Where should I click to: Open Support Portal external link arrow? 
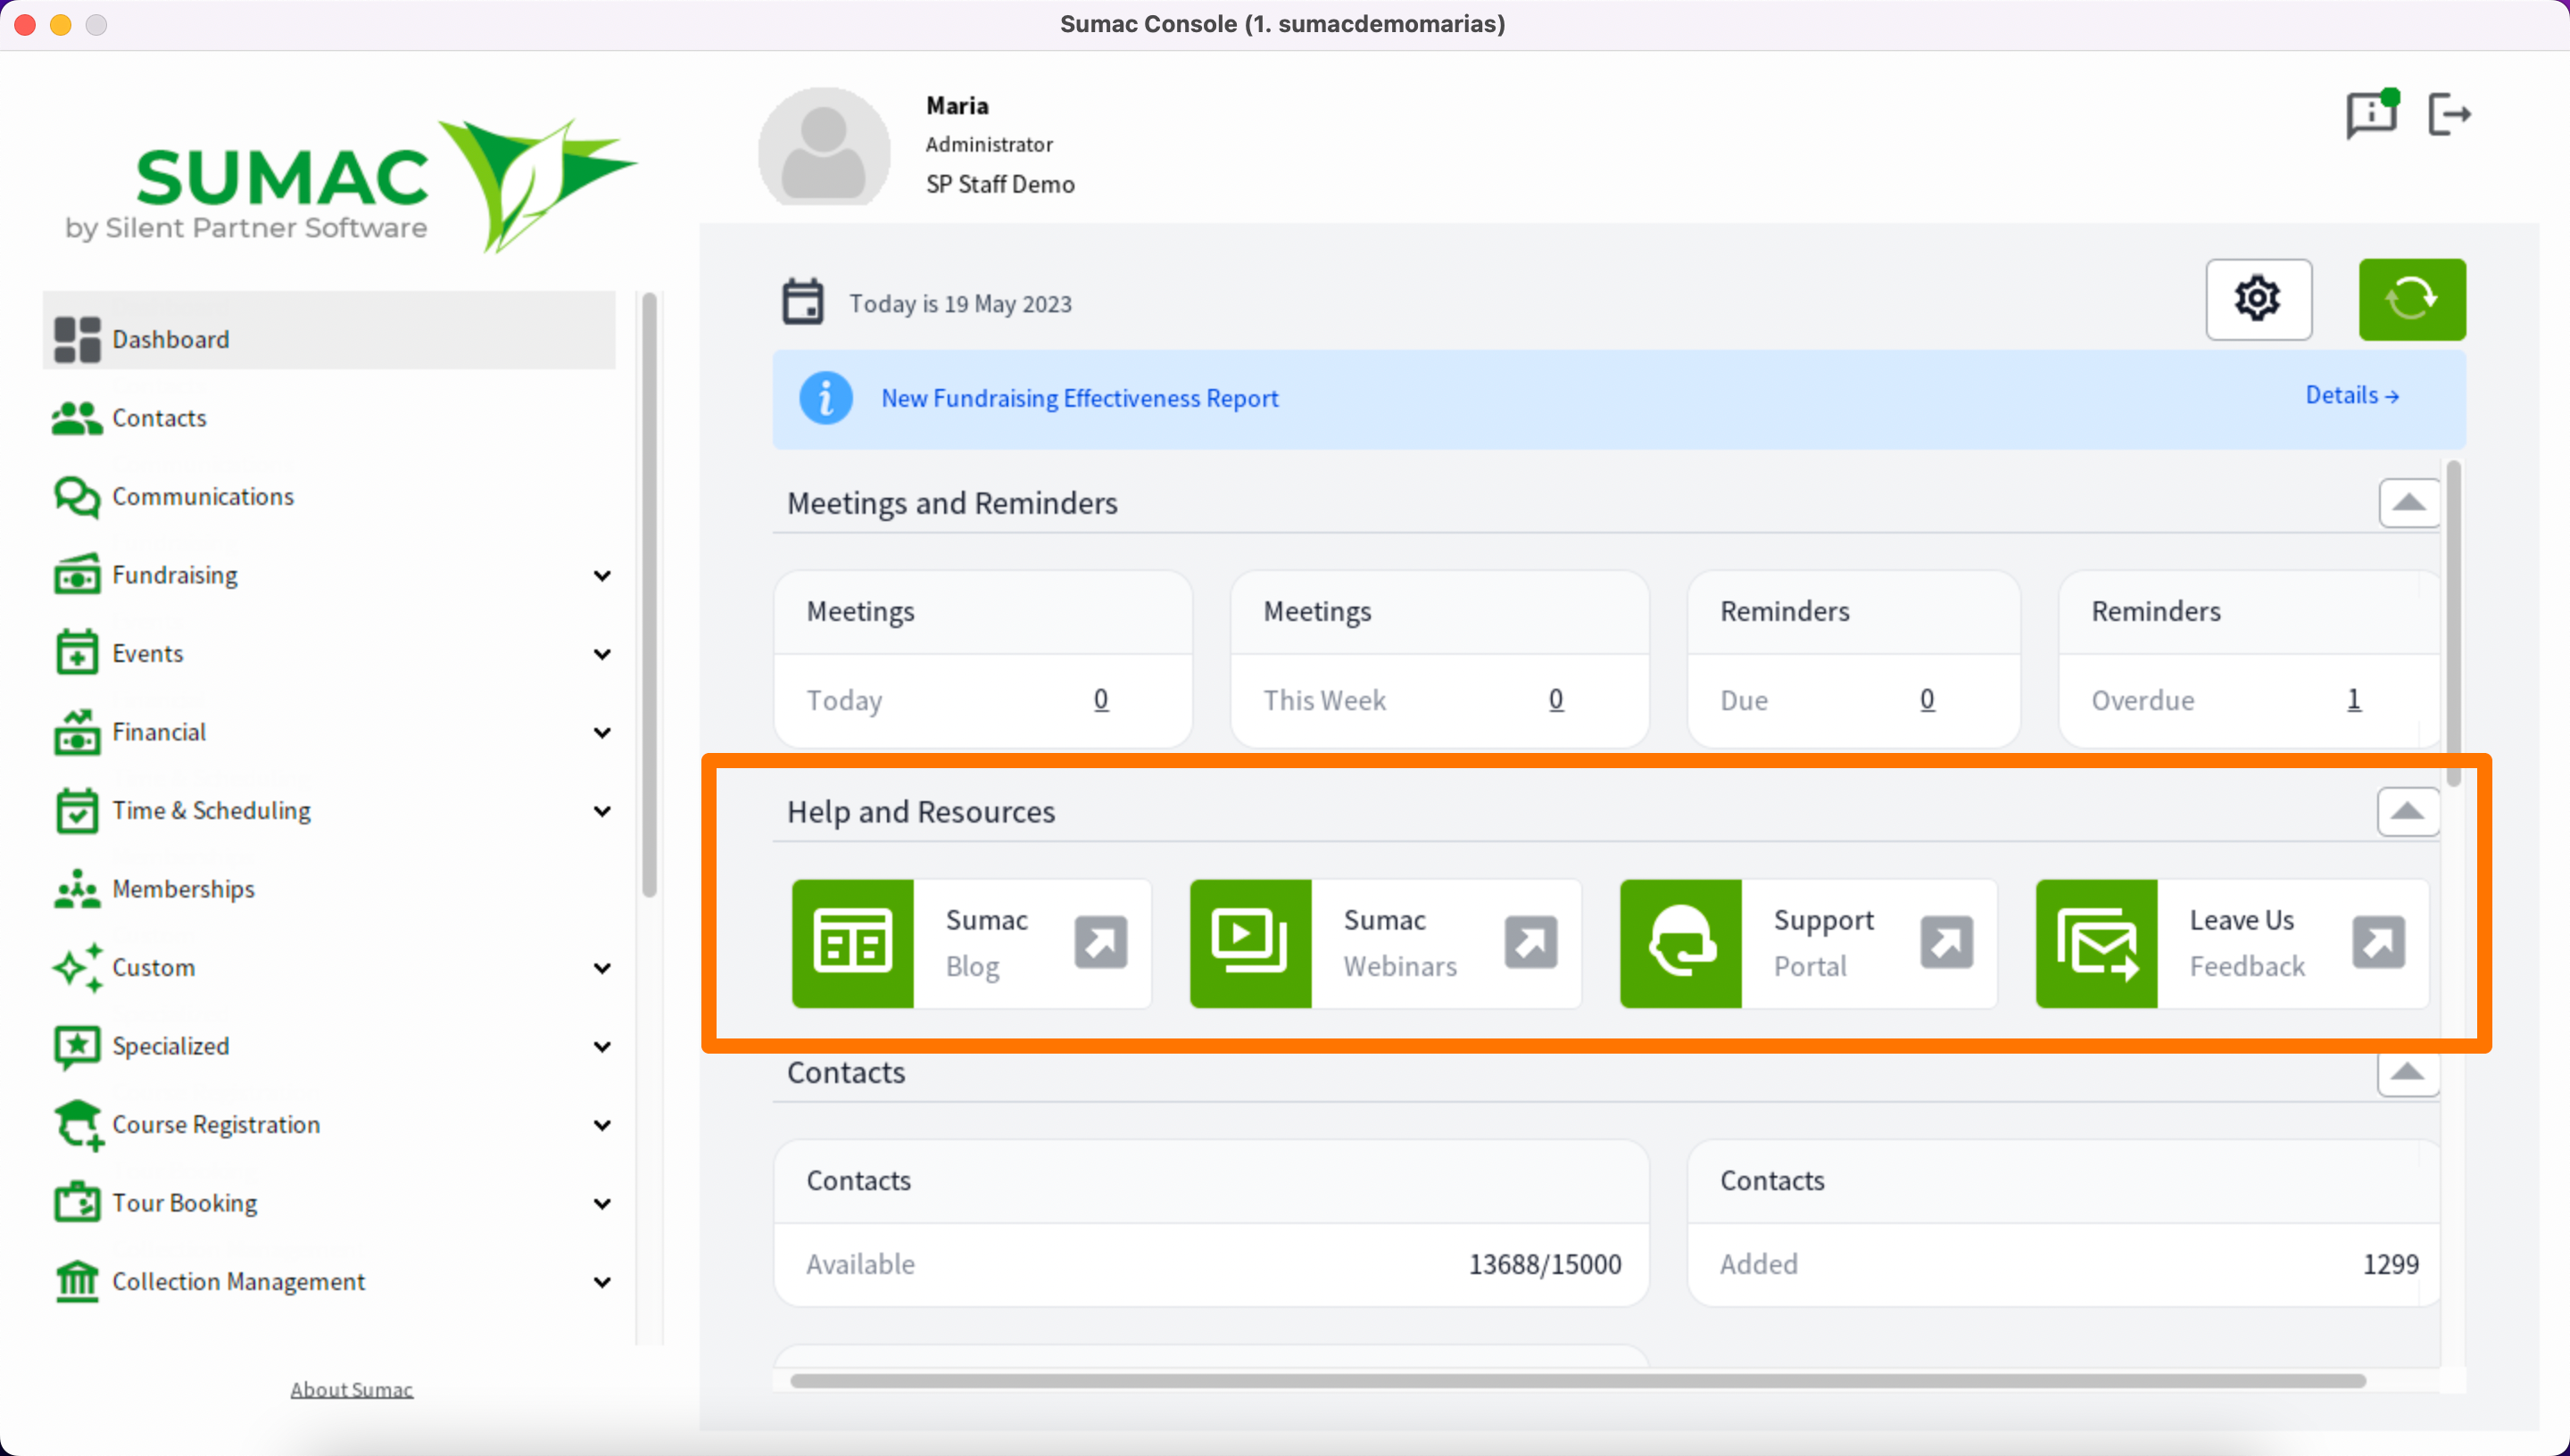(x=1946, y=942)
